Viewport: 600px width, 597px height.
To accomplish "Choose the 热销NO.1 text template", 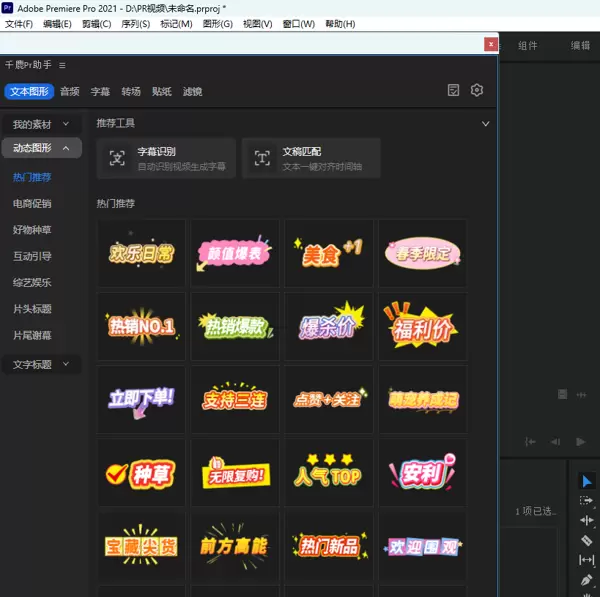I will (x=141, y=326).
